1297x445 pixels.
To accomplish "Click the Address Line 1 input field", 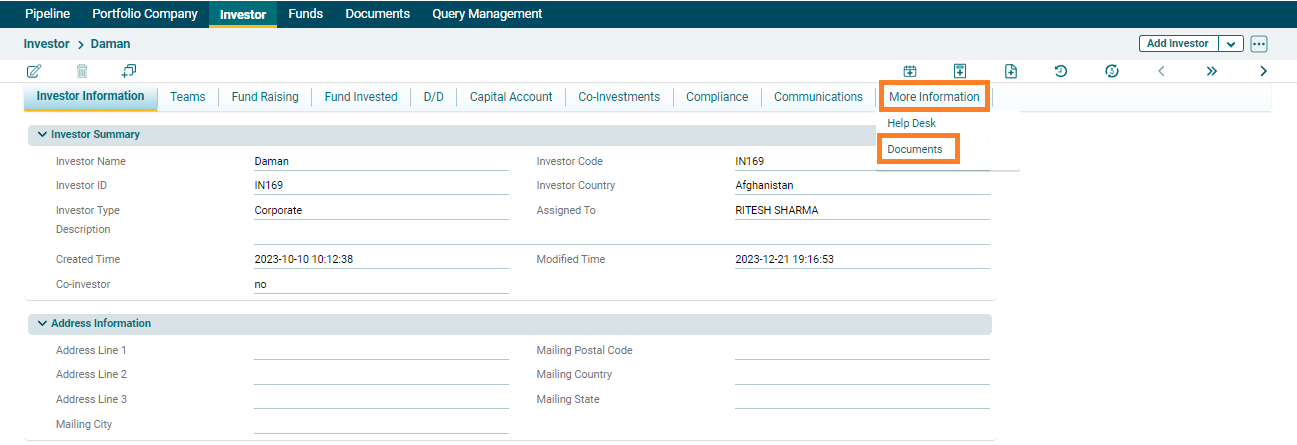I will [x=381, y=350].
